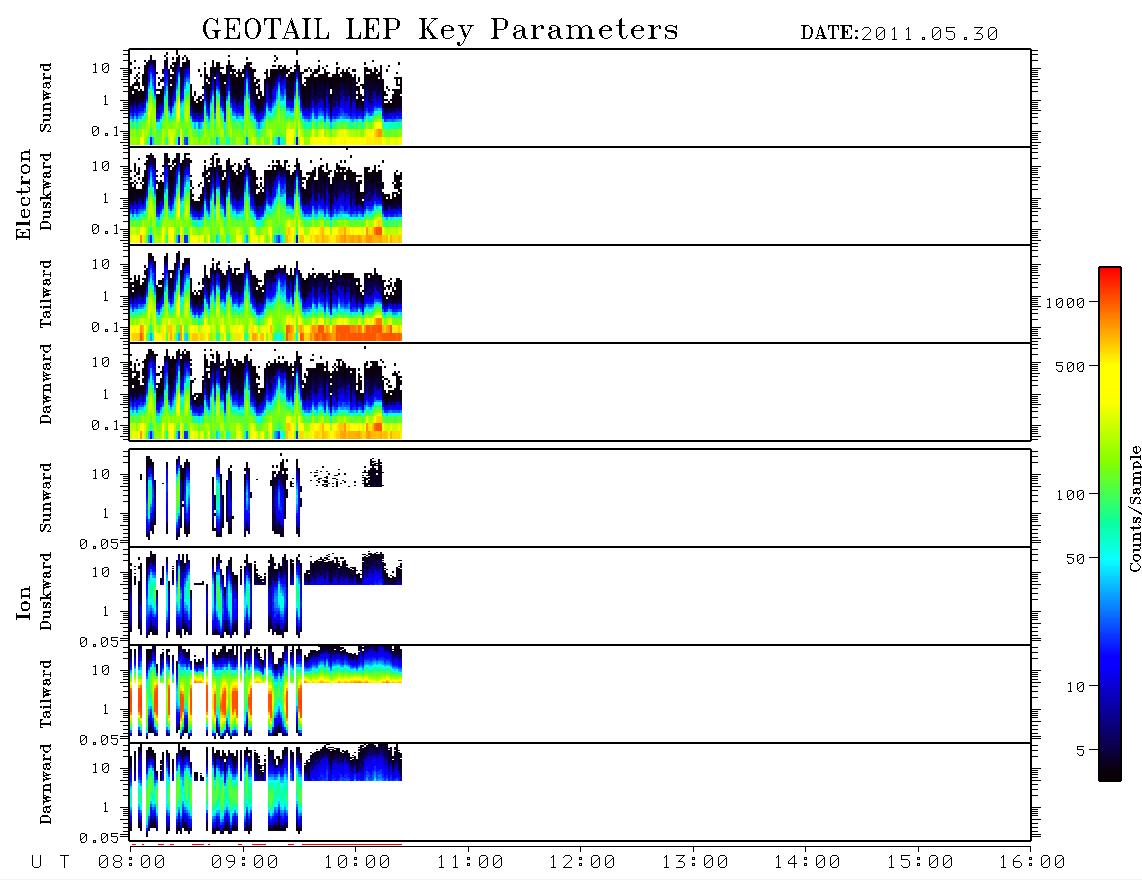Click the 1000 colorbar tick label
Image resolution: width=1142 pixels, height=880 pixels.
click(x=1065, y=303)
